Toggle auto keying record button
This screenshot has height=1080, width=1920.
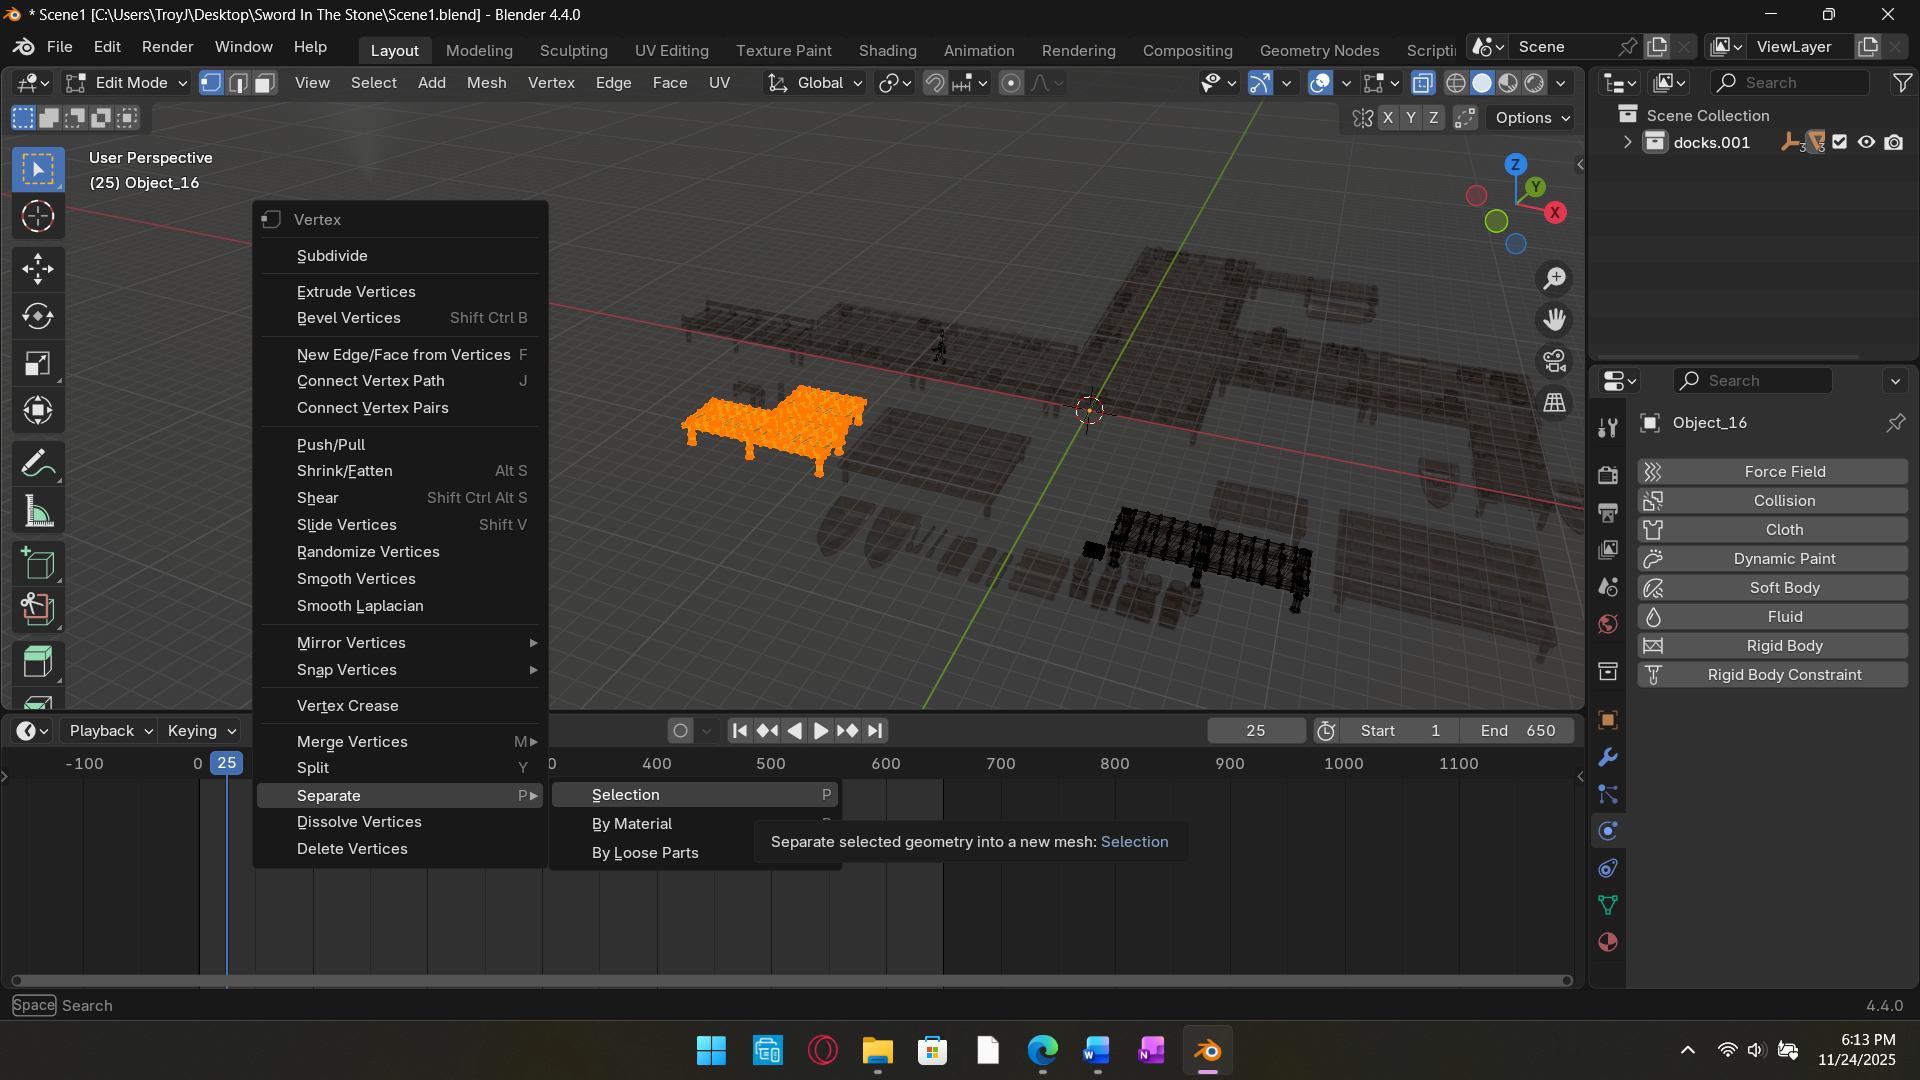click(680, 731)
